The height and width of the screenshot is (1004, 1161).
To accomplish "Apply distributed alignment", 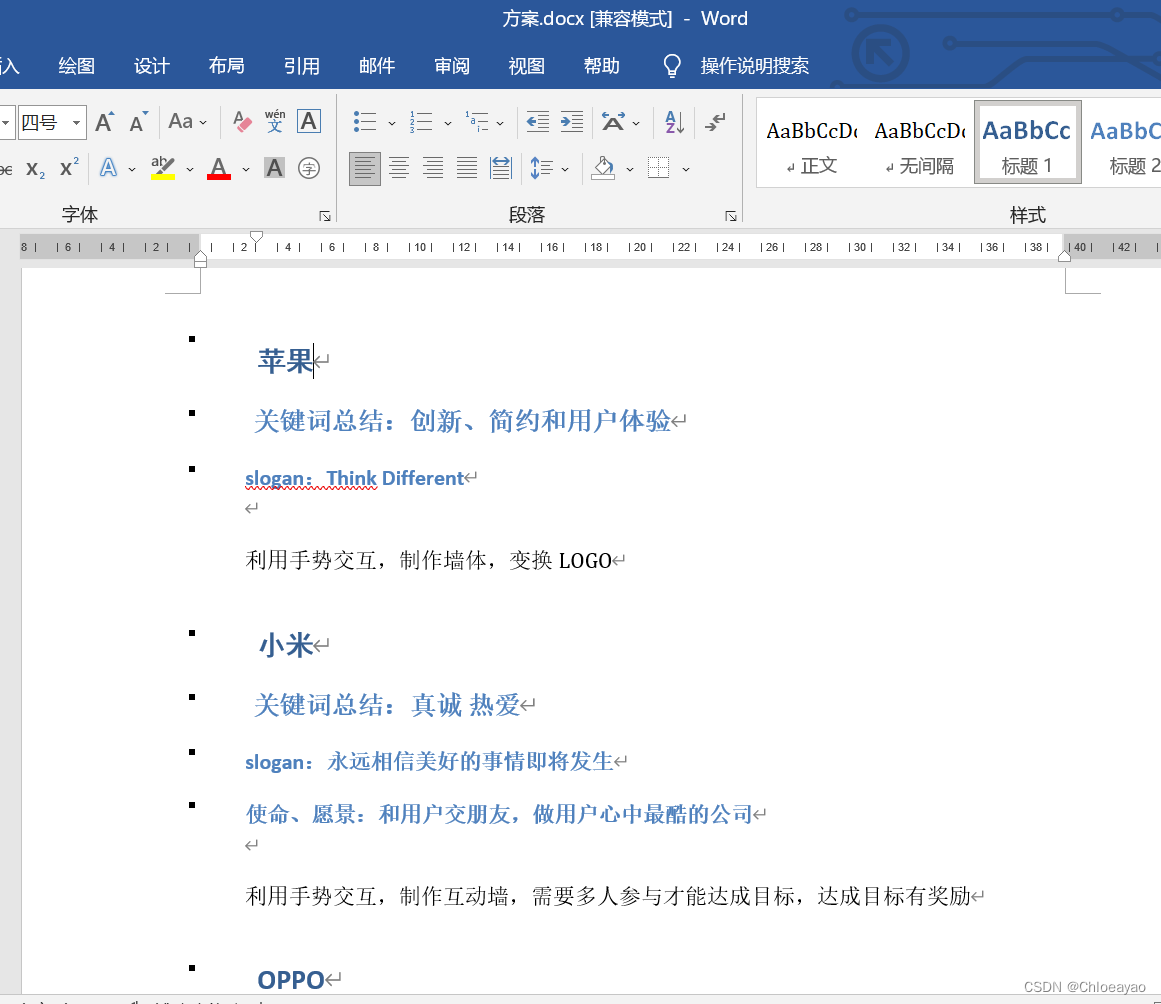I will 501,169.
